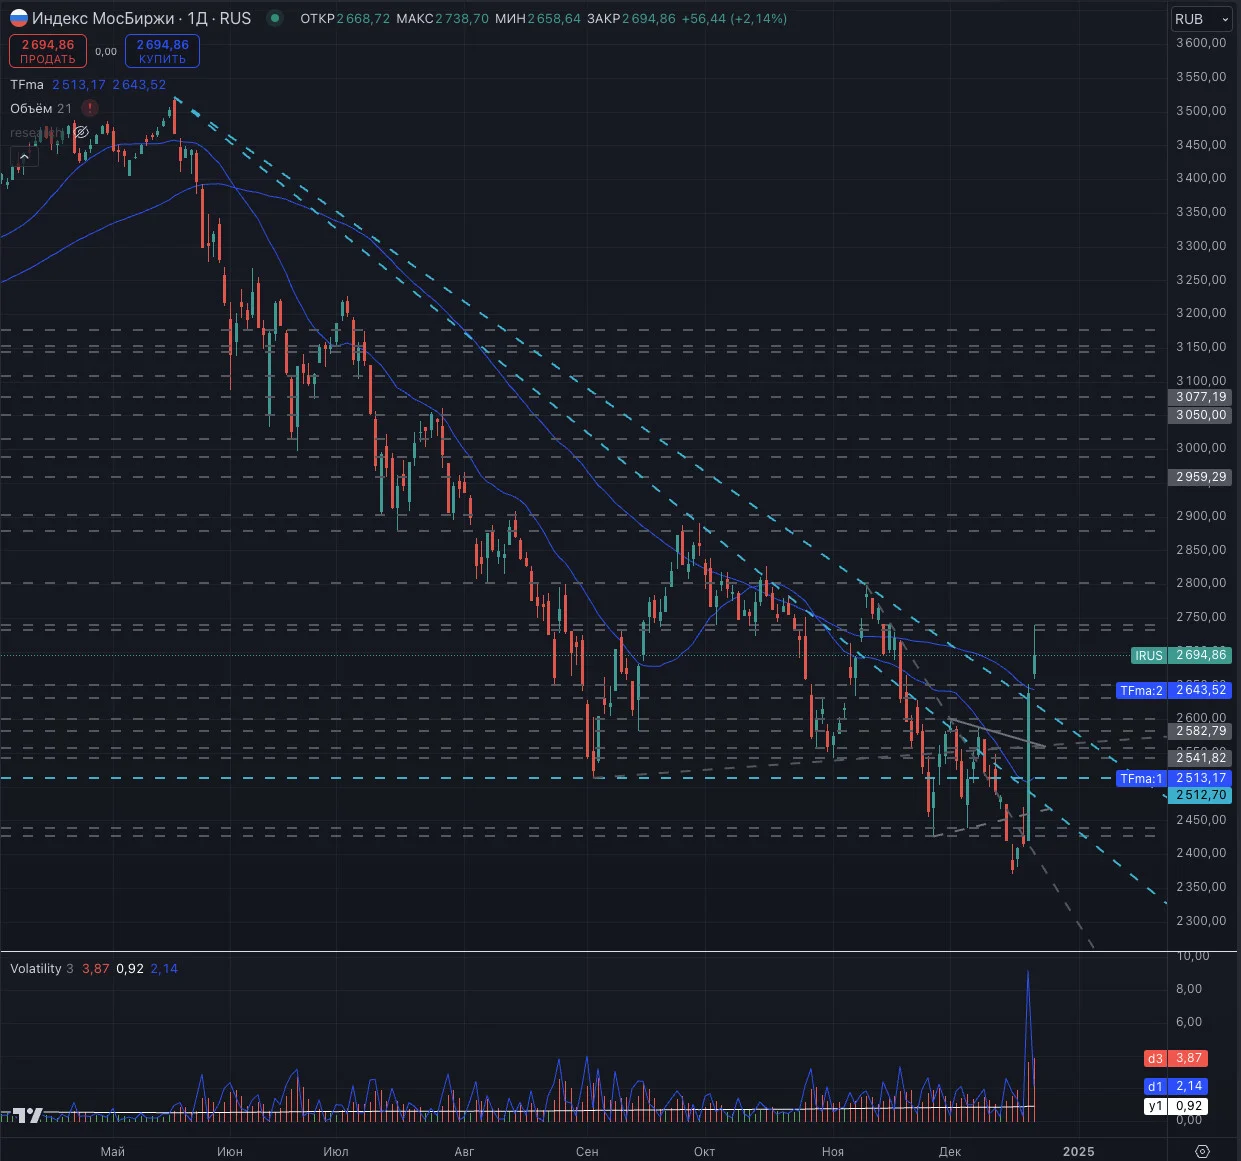This screenshot has height=1161, width=1241.
Task: Open the RUB currency dropdown
Action: click(1202, 19)
